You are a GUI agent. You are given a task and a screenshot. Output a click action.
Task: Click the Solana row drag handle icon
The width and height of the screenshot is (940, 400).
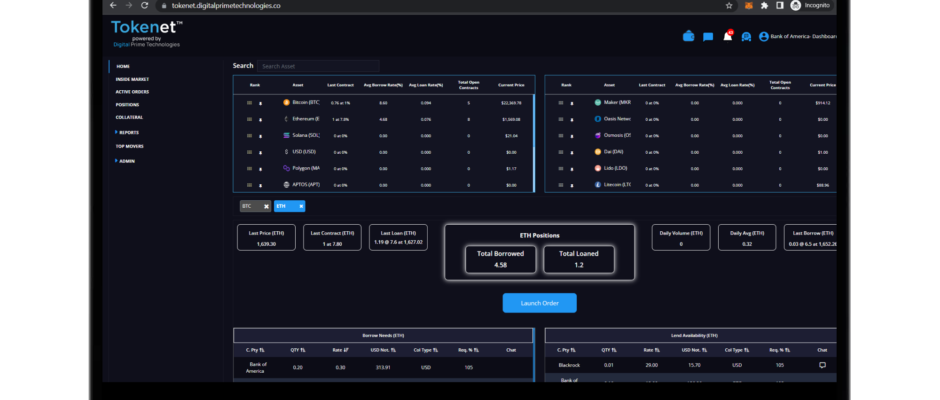click(249, 136)
